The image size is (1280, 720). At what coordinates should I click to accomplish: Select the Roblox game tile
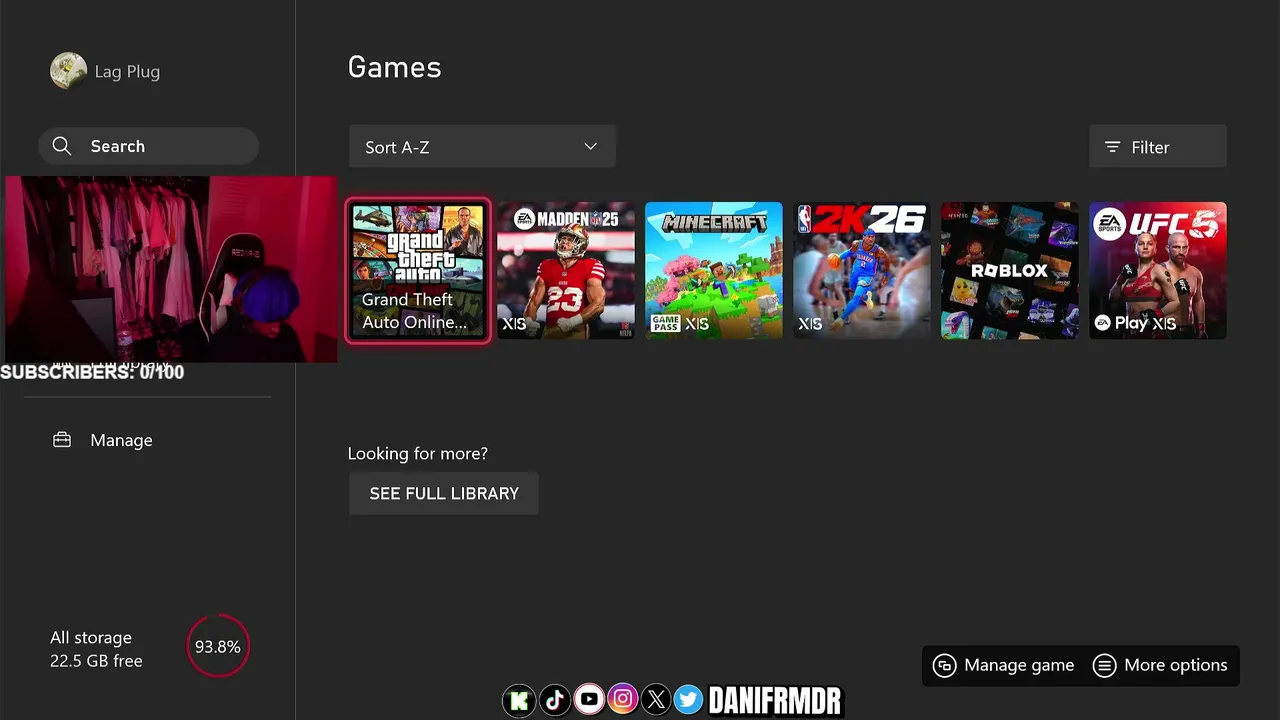pos(1010,270)
